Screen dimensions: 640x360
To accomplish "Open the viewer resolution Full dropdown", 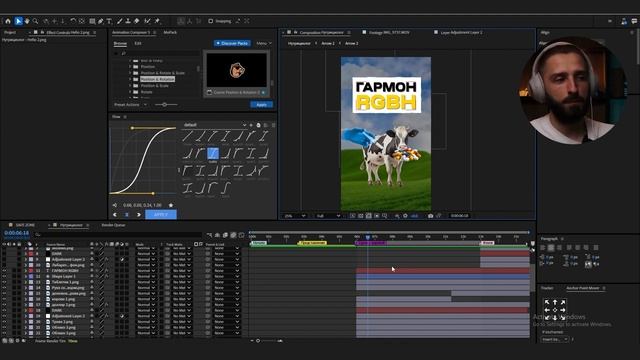I will click(x=328, y=216).
